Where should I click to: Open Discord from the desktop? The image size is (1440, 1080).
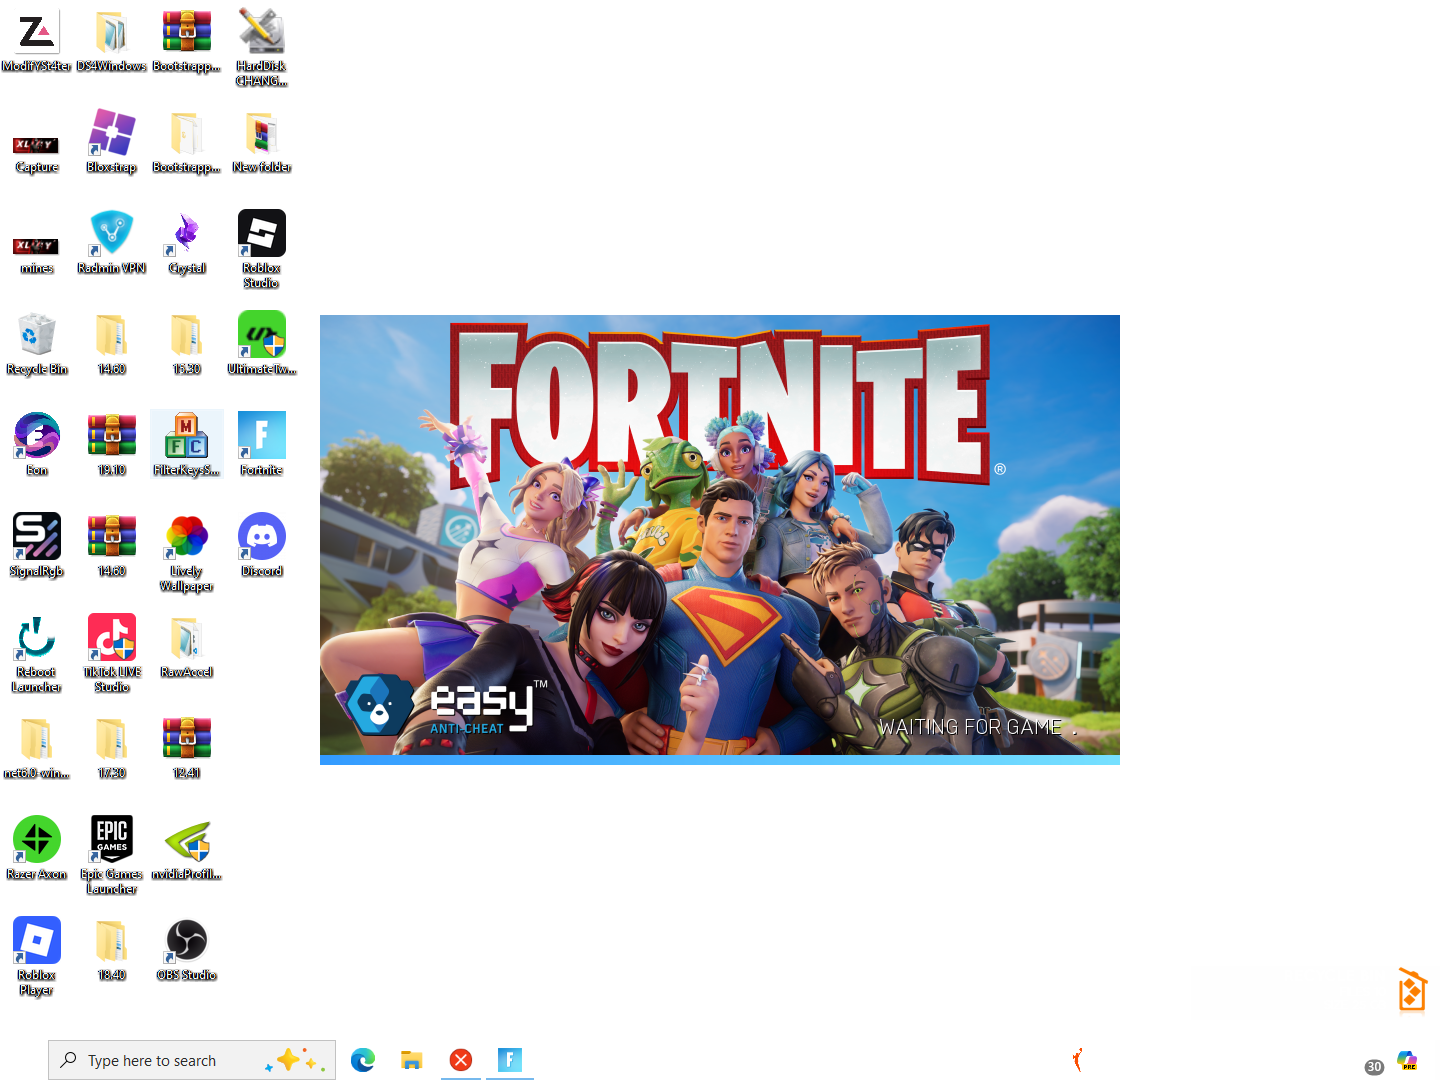tap(262, 545)
